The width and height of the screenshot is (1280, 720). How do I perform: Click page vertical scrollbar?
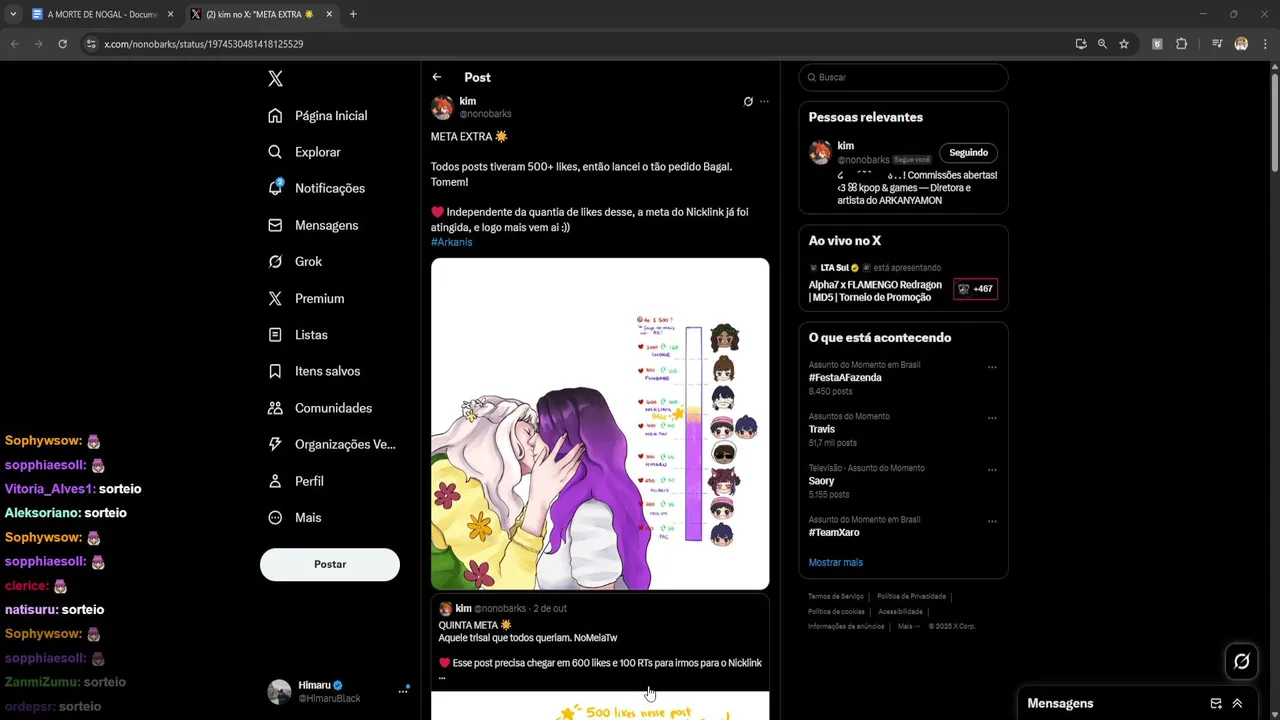pyautogui.click(x=1274, y=120)
